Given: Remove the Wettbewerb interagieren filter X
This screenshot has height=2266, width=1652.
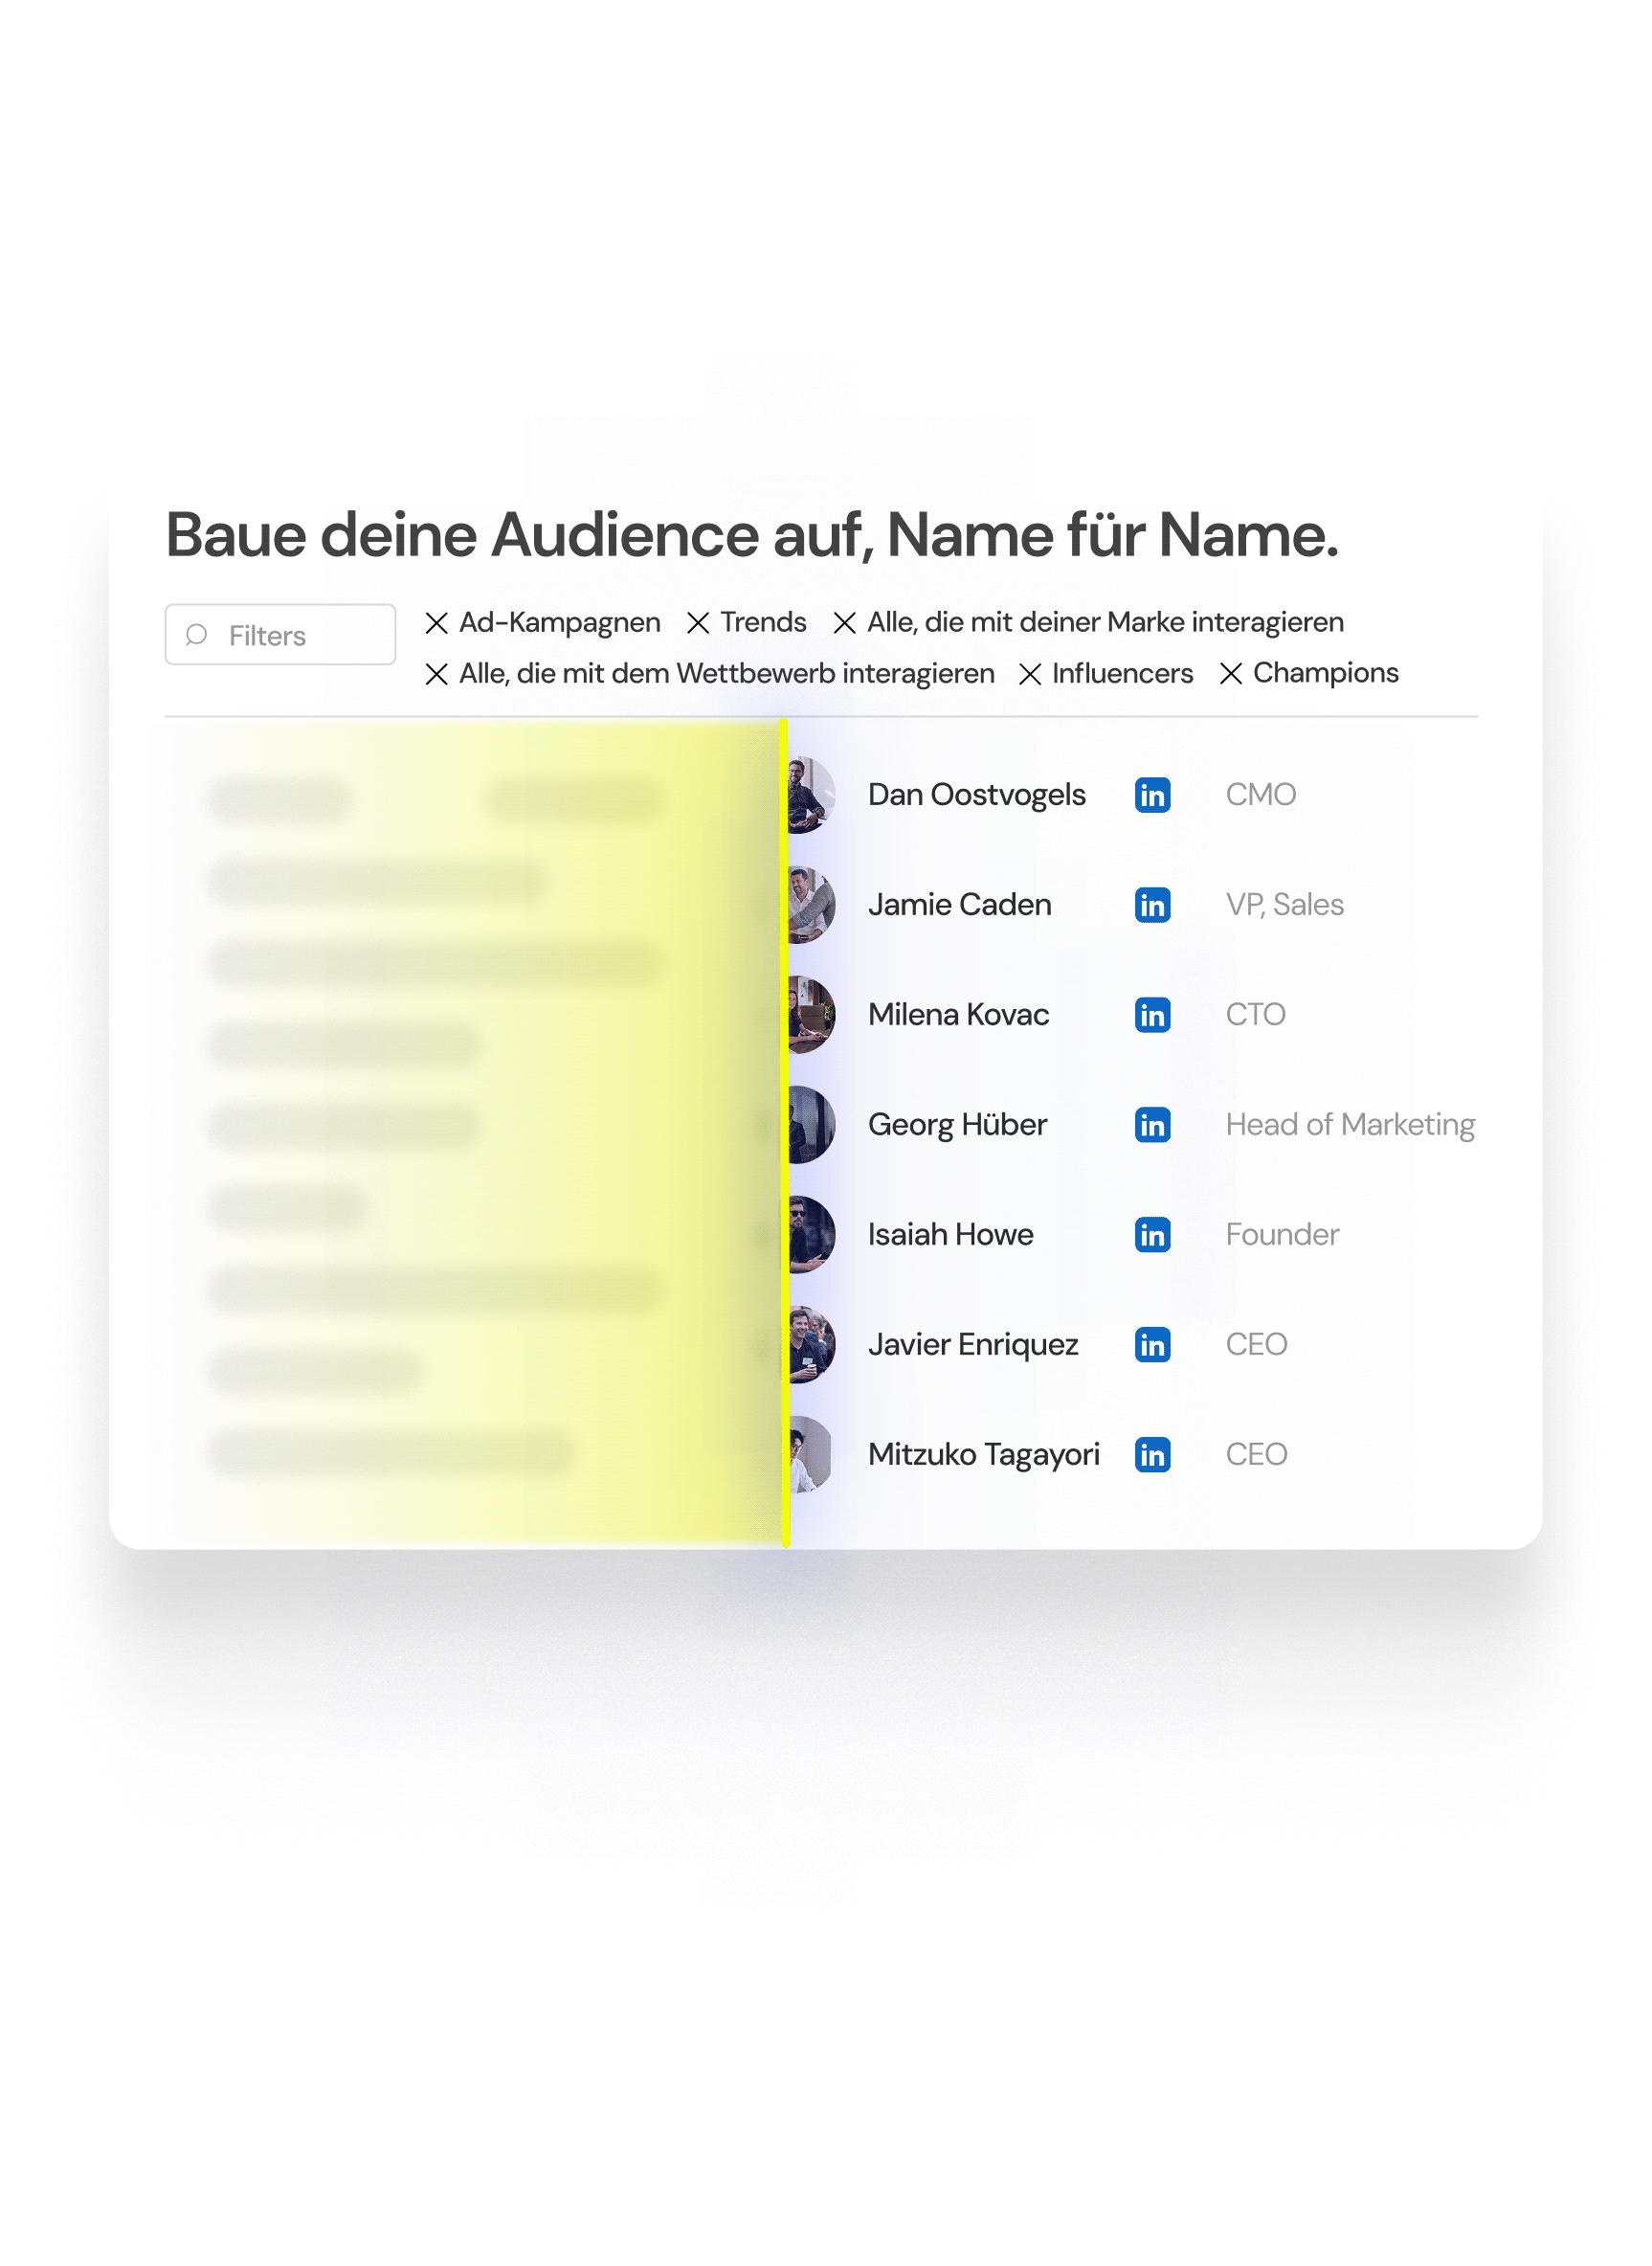Looking at the screenshot, I should tap(436, 674).
